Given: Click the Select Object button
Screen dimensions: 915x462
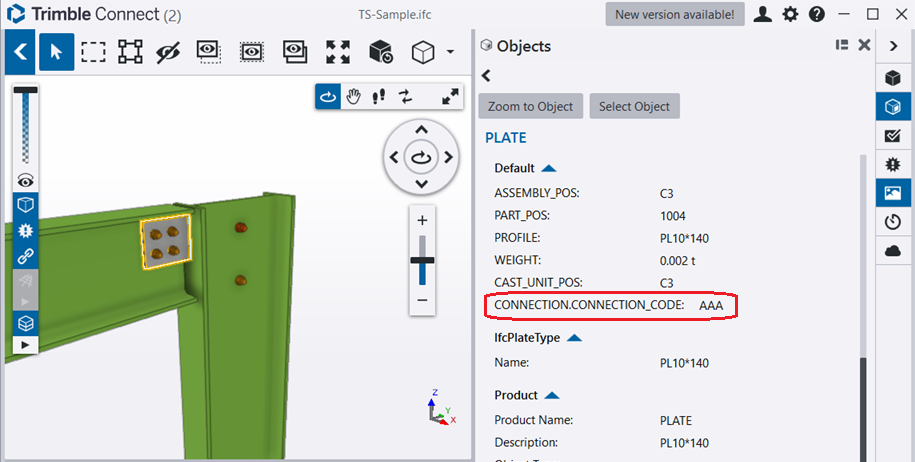Looking at the screenshot, I should click(634, 106).
